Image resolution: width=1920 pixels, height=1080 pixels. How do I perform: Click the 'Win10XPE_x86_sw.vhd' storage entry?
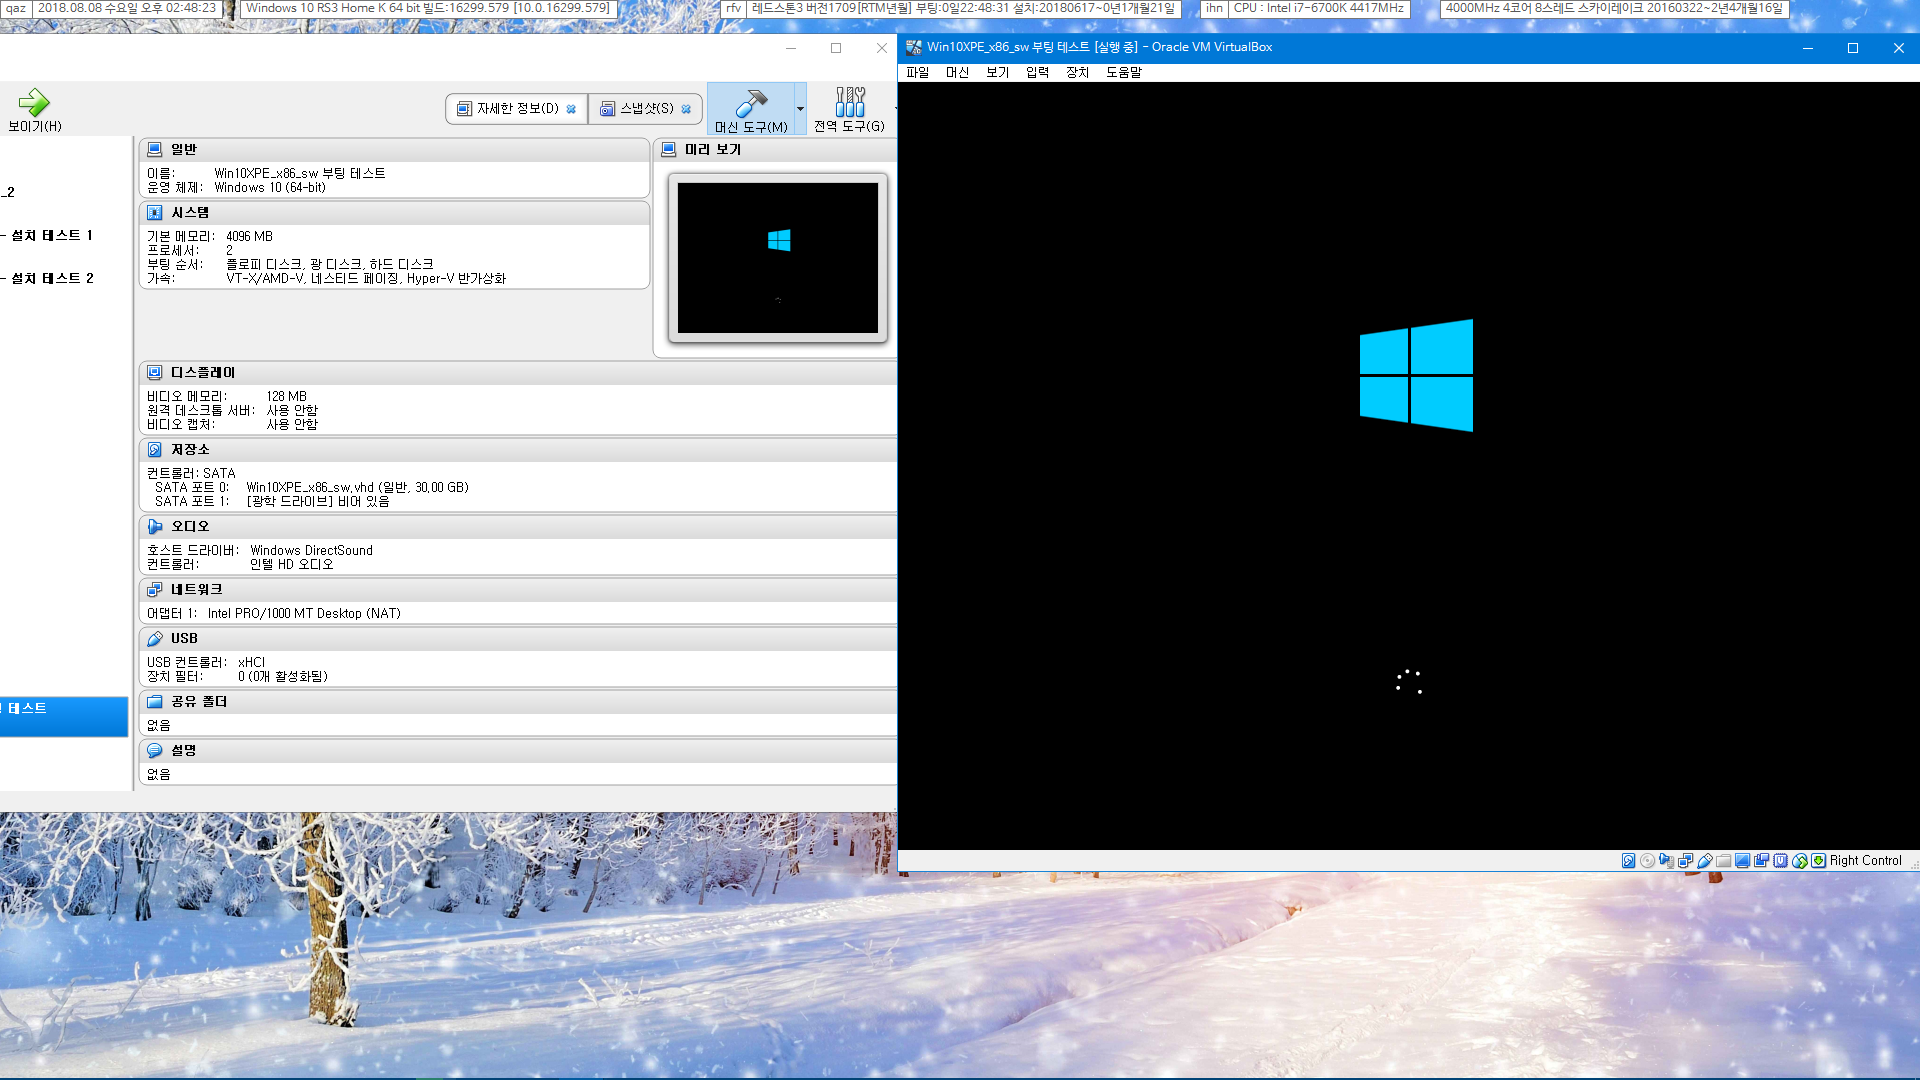357,487
